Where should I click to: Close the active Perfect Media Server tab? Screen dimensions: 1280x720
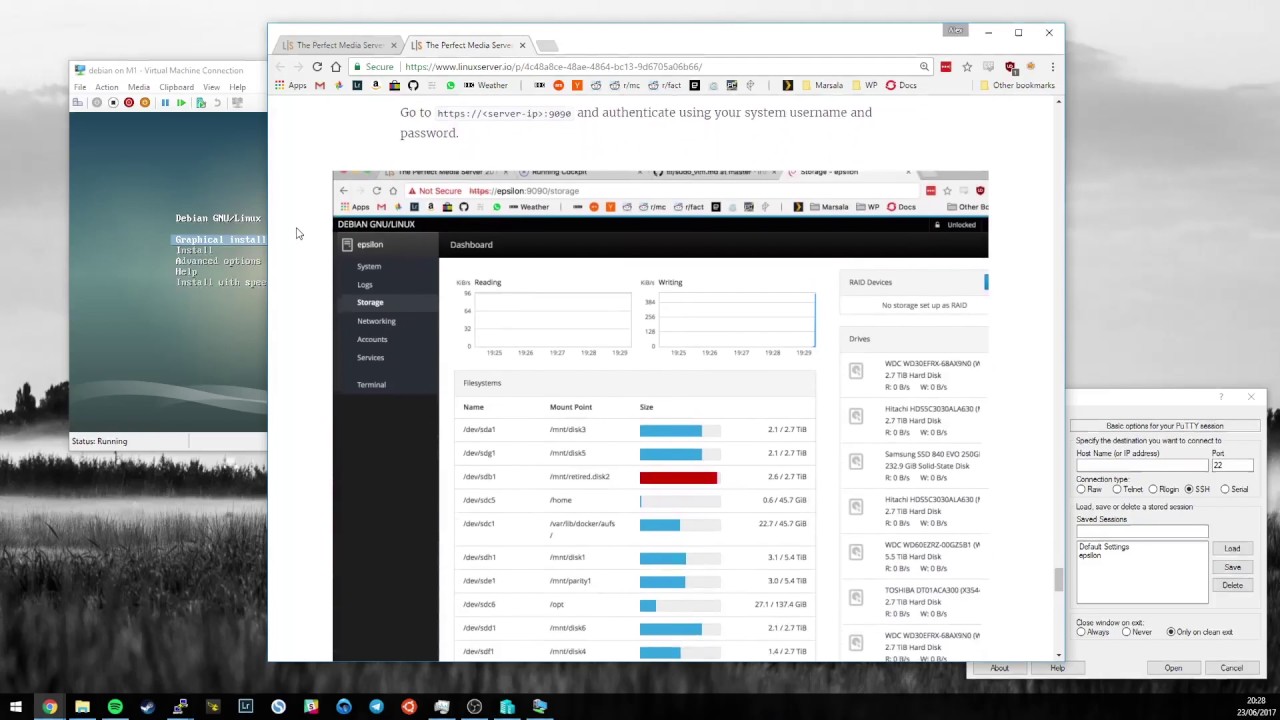pyautogui.click(x=522, y=45)
